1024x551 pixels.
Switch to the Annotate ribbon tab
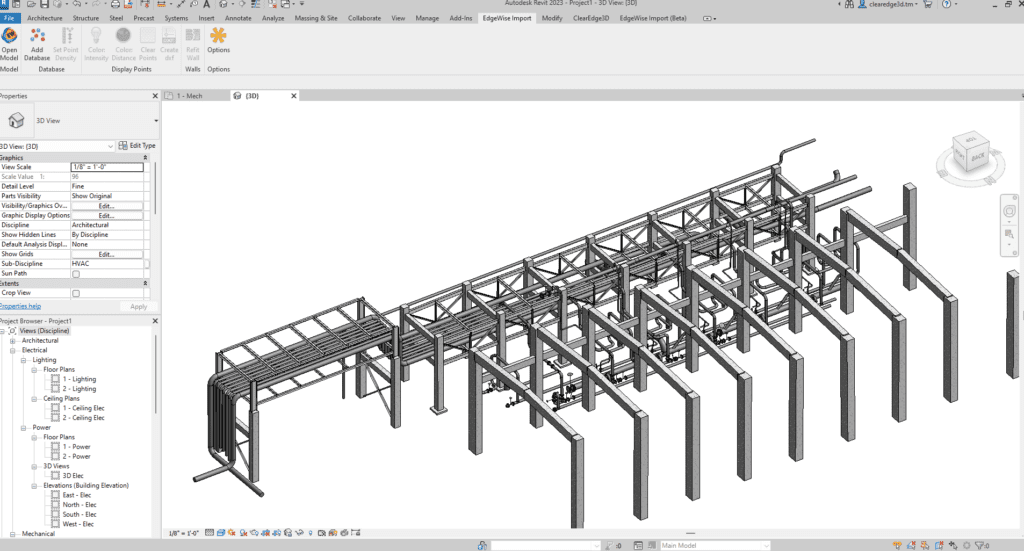click(x=238, y=18)
